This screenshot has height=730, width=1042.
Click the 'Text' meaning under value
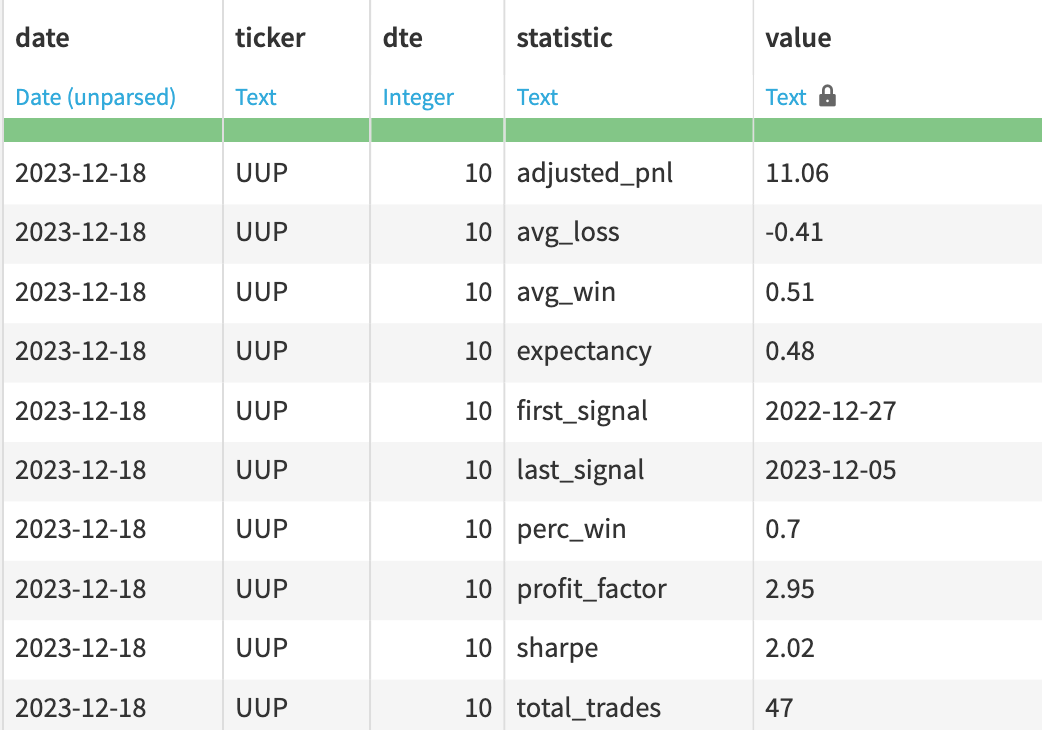click(x=785, y=97)
